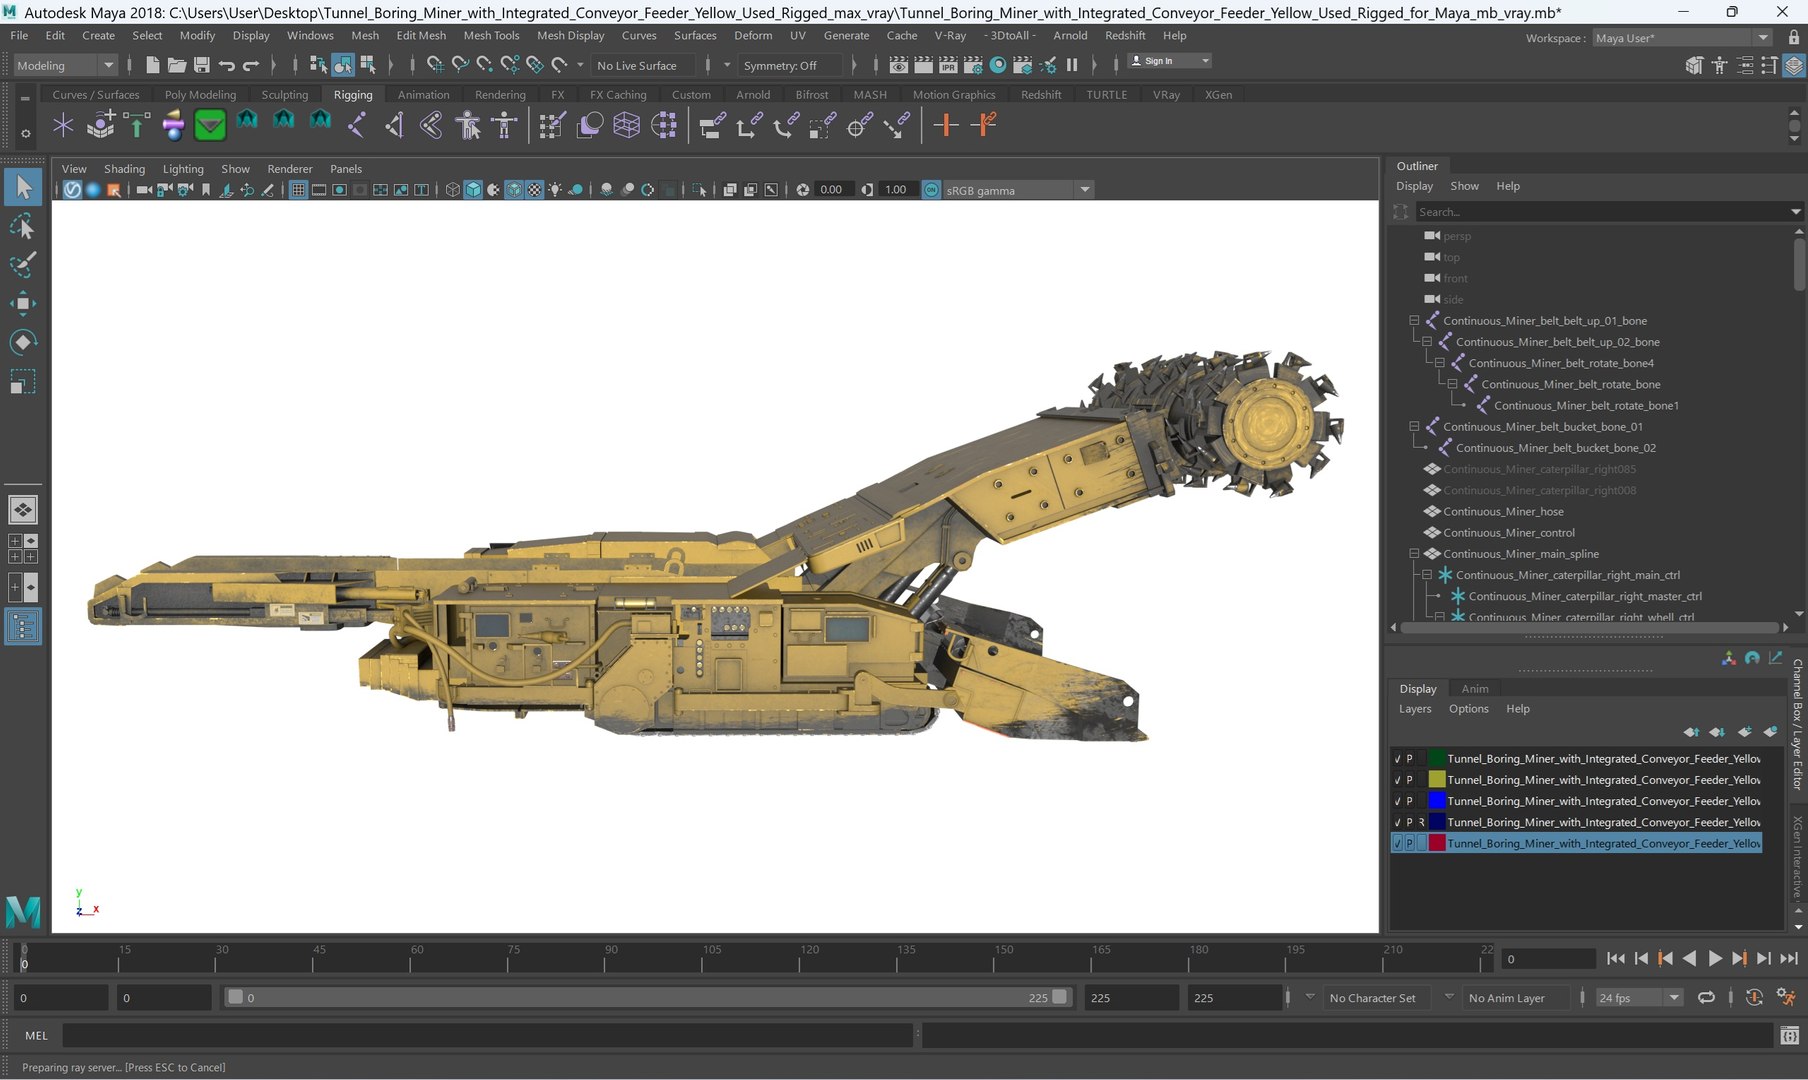Activate Snap to grids magnet icon

tap(435, 65)
